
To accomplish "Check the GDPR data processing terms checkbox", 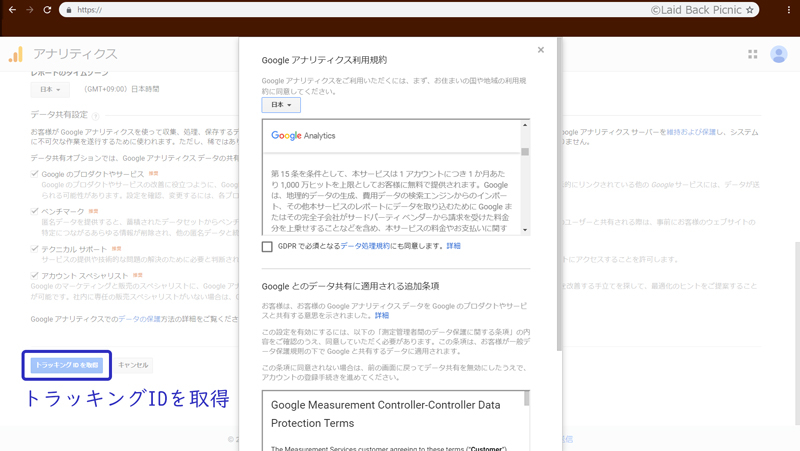I will coord(267,246).
